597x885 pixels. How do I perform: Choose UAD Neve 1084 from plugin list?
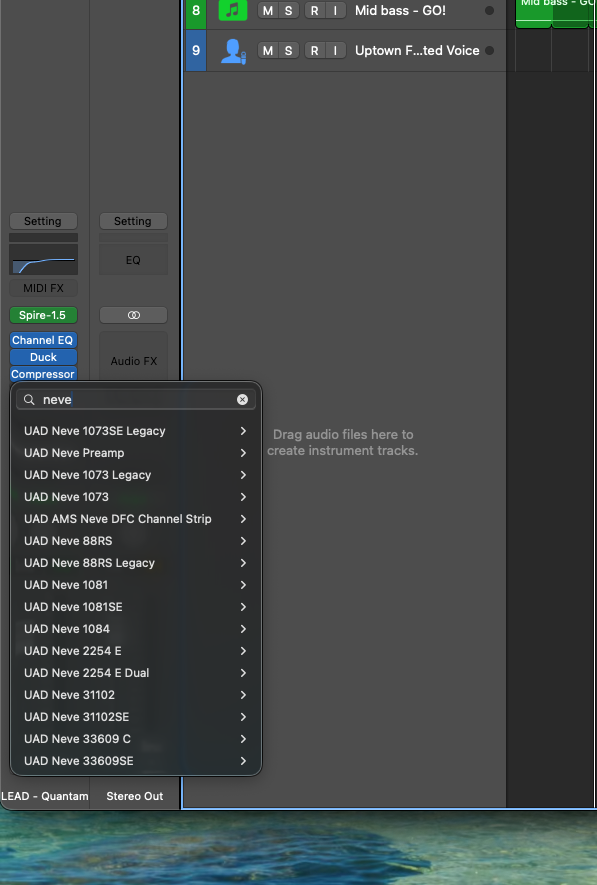(135, 629)
